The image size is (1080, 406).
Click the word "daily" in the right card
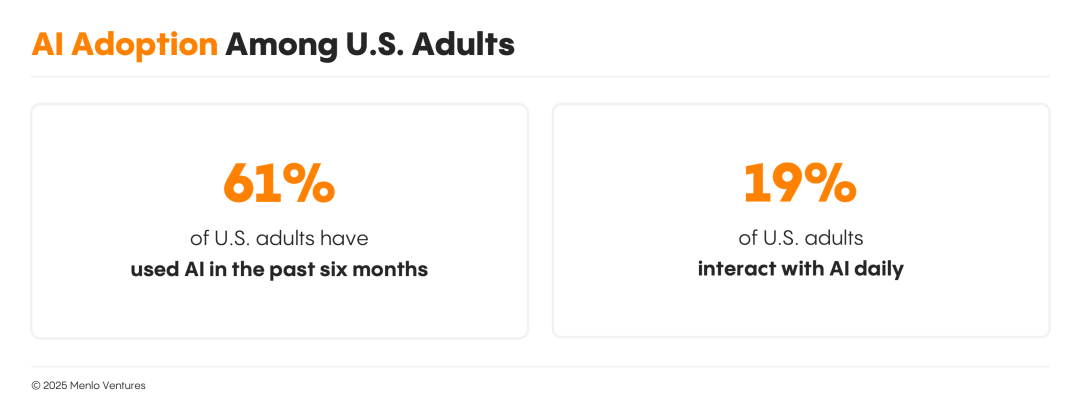(x=880, y=269)
